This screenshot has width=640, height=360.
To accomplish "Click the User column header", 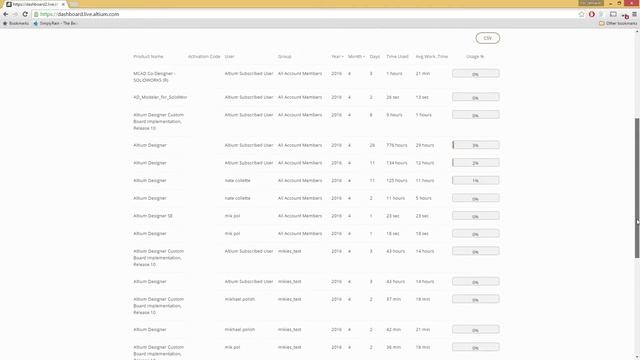I will 229,56.
